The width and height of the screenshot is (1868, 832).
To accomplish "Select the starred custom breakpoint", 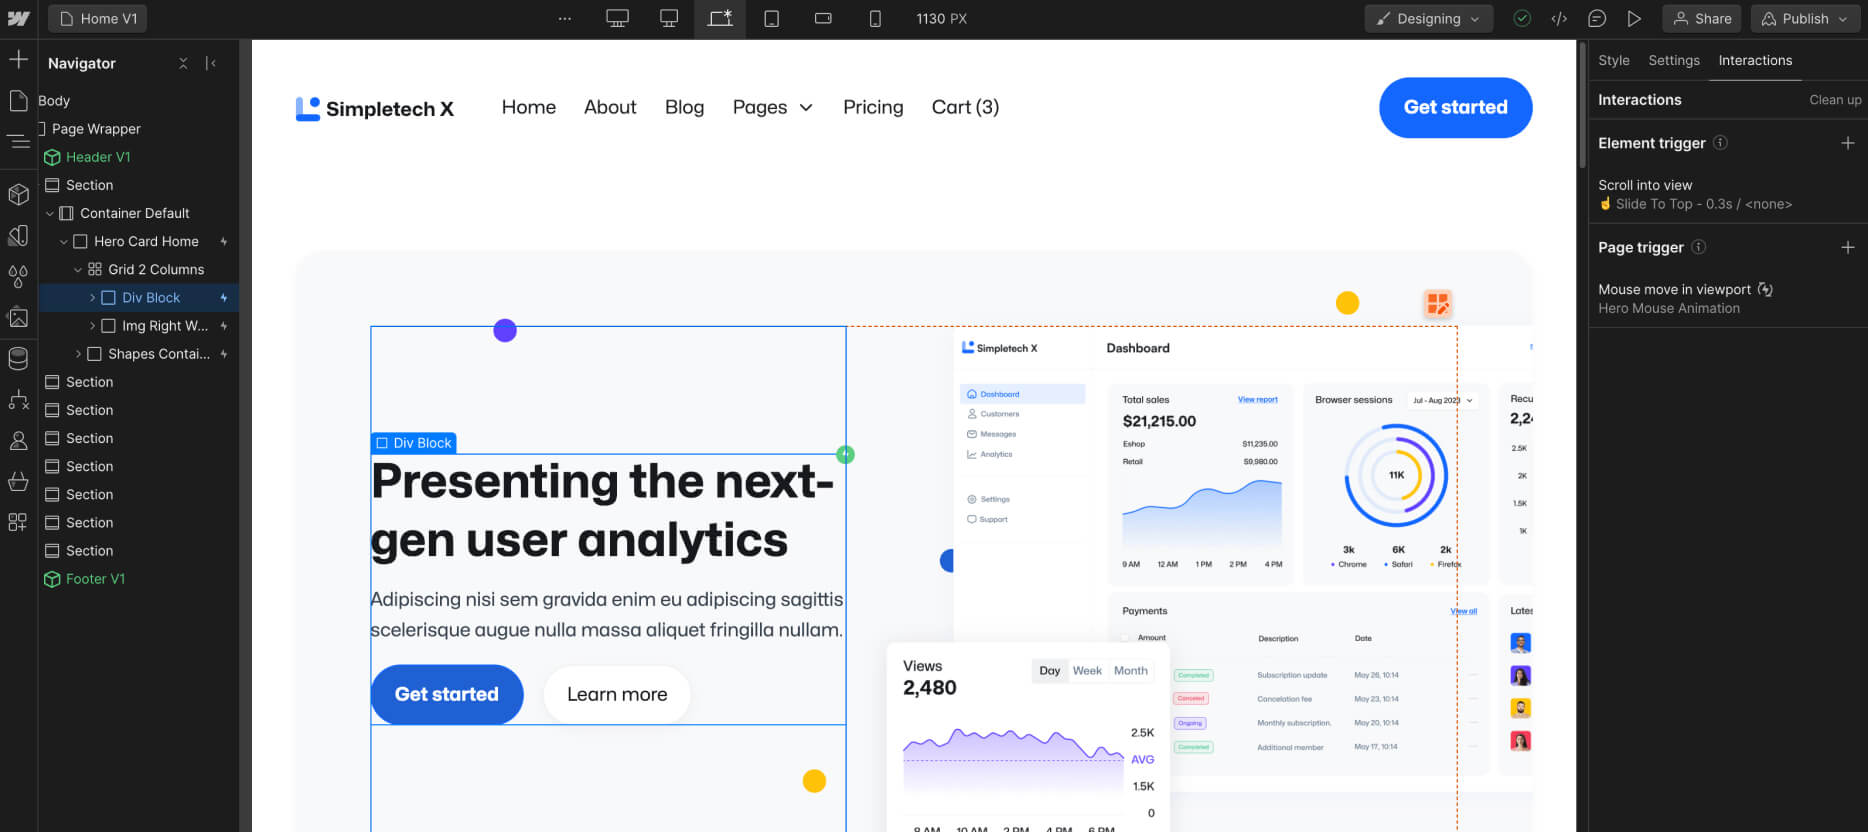I will (720, 19).
